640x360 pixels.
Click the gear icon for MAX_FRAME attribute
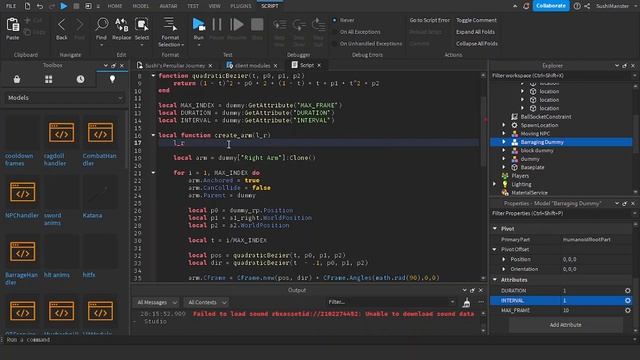pyautogui.click(x=627, y=310)
